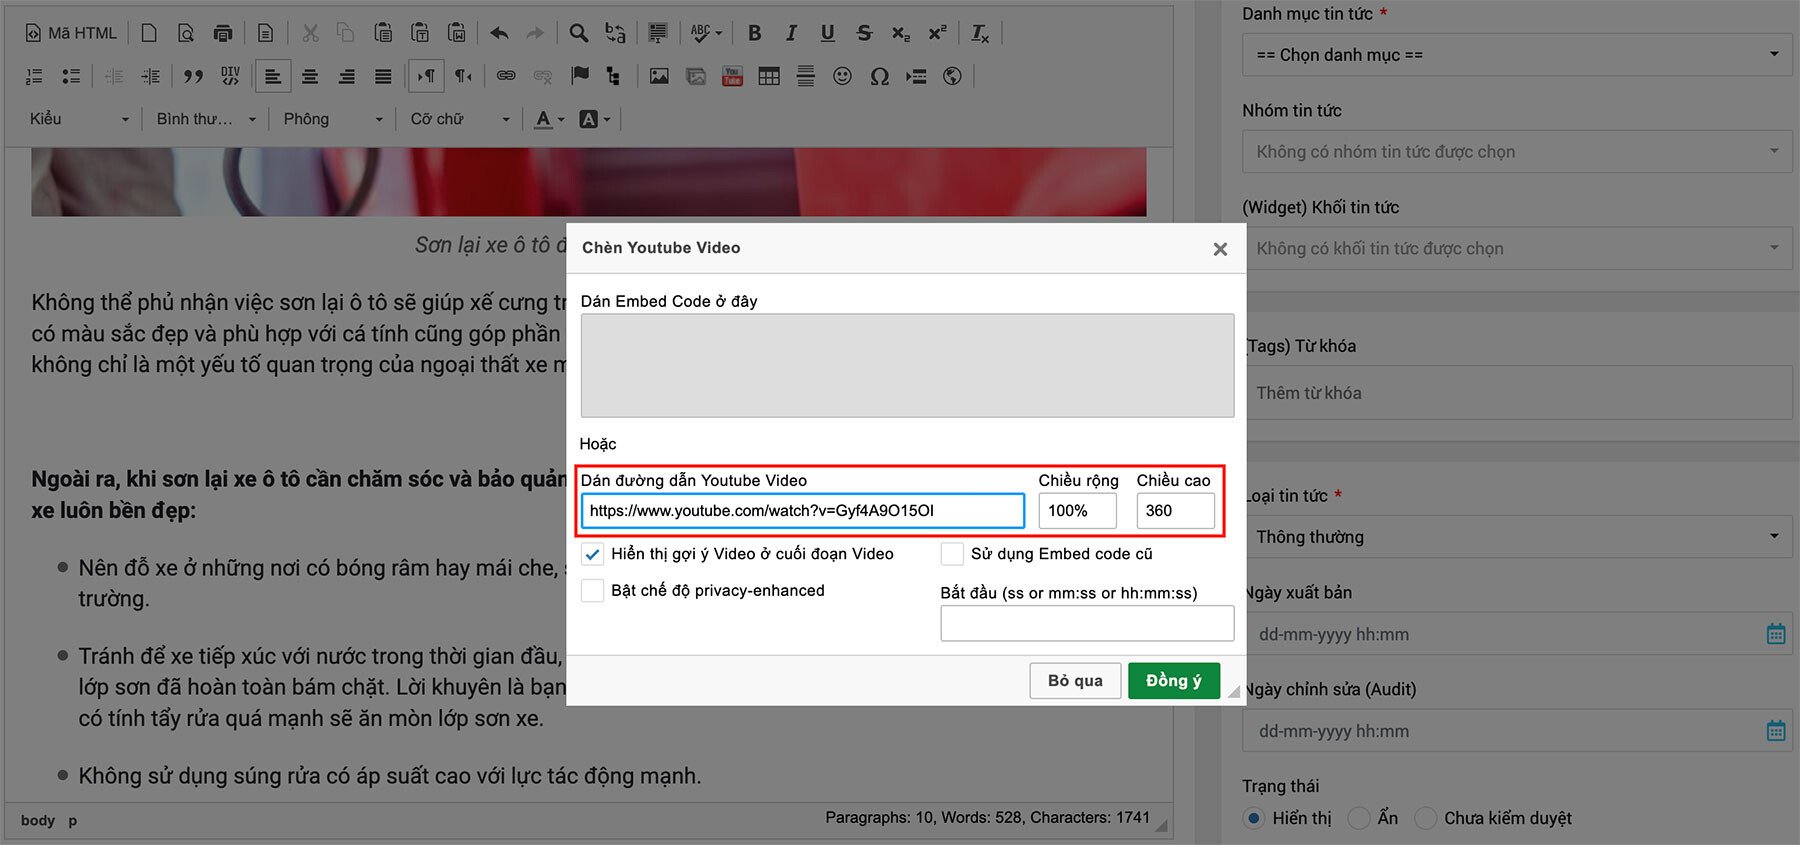Toggle bold formatting in the toolbar
The image size is (1800, 845).
point(755,34)
